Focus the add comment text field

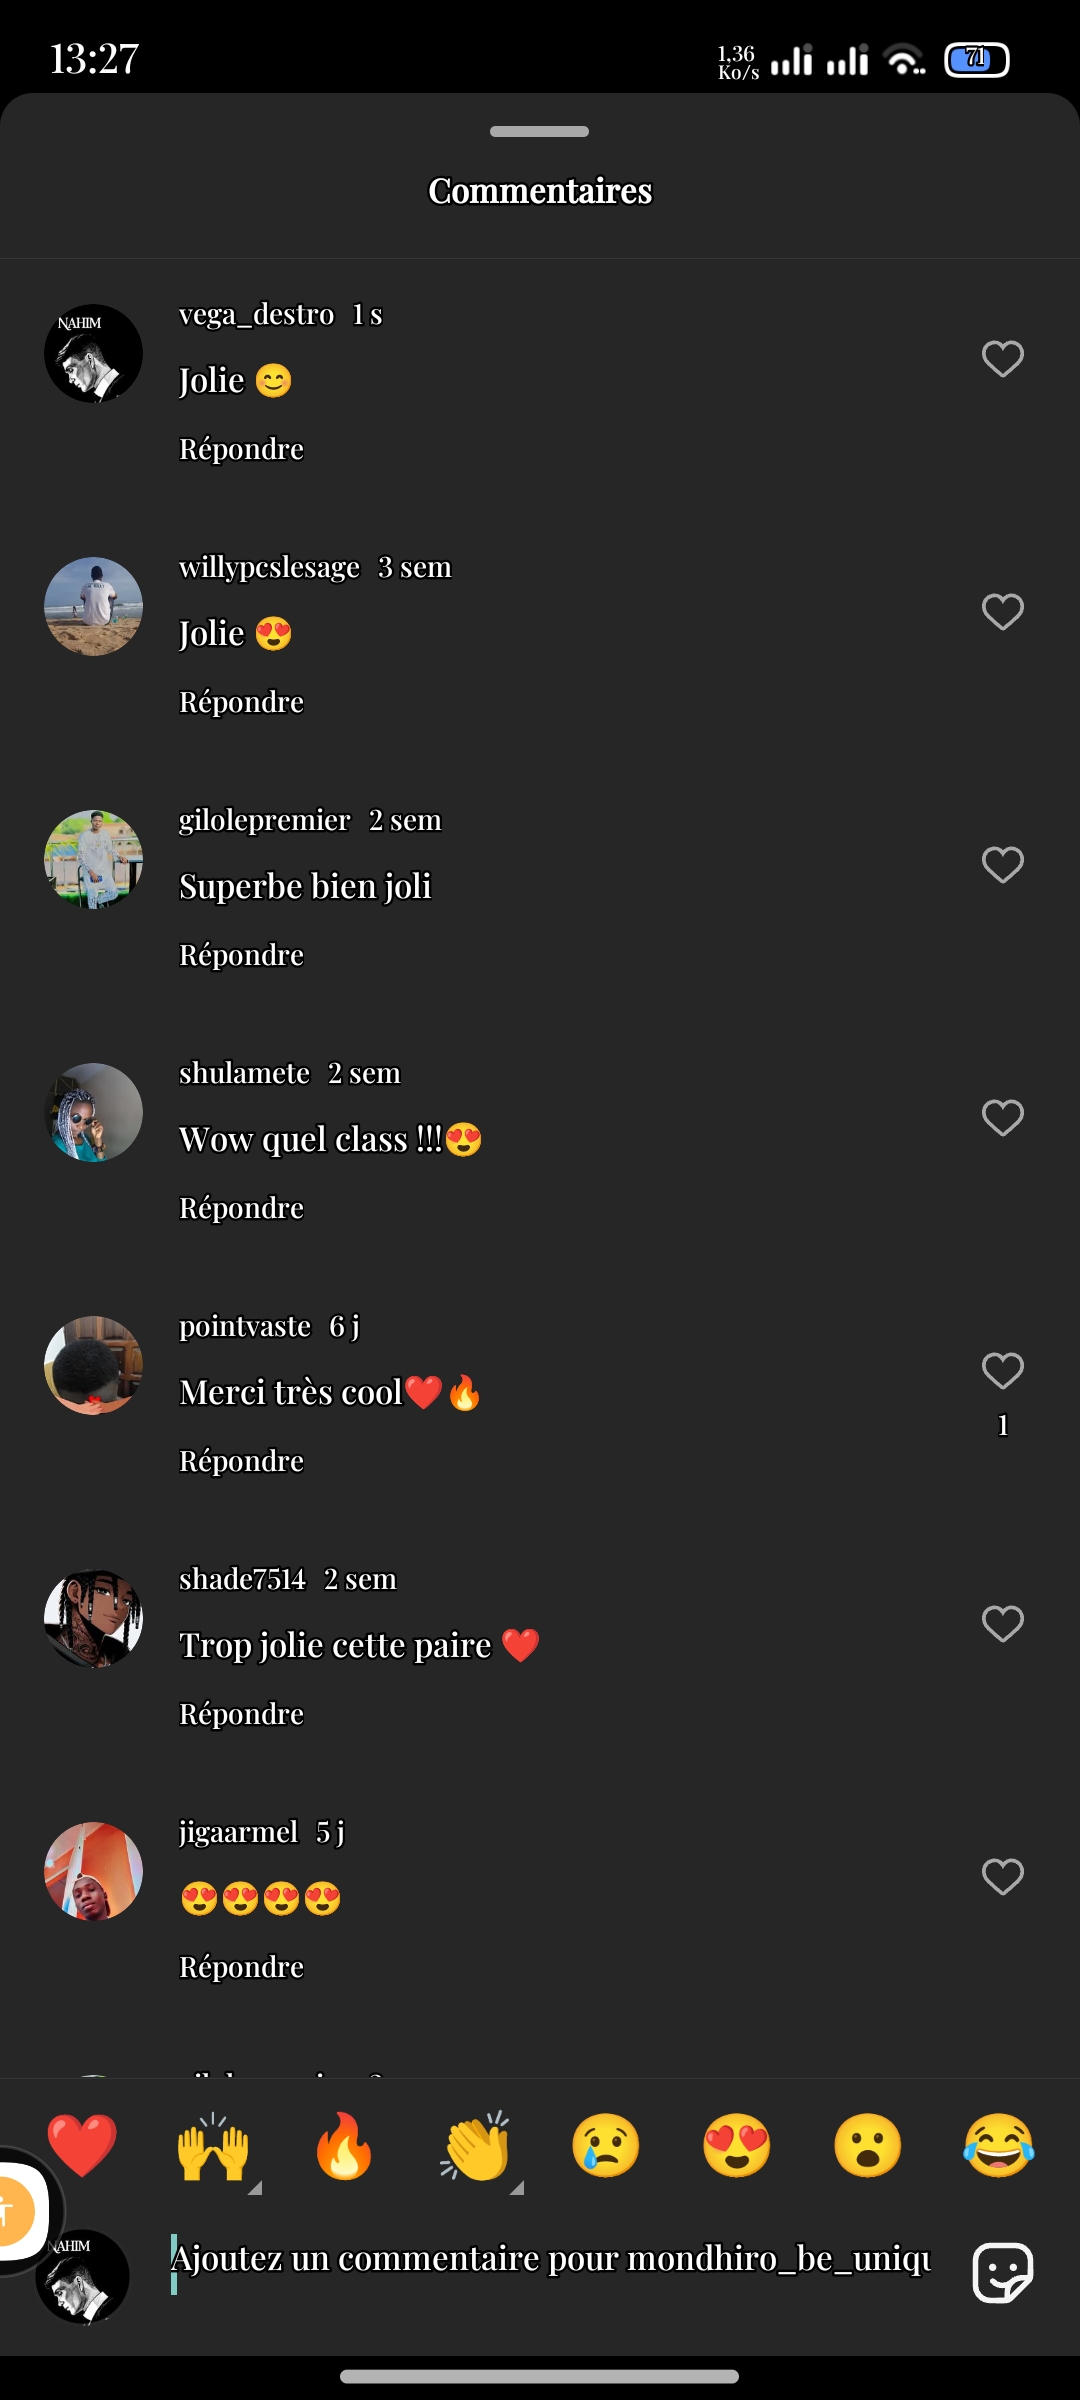[550, 2260]
